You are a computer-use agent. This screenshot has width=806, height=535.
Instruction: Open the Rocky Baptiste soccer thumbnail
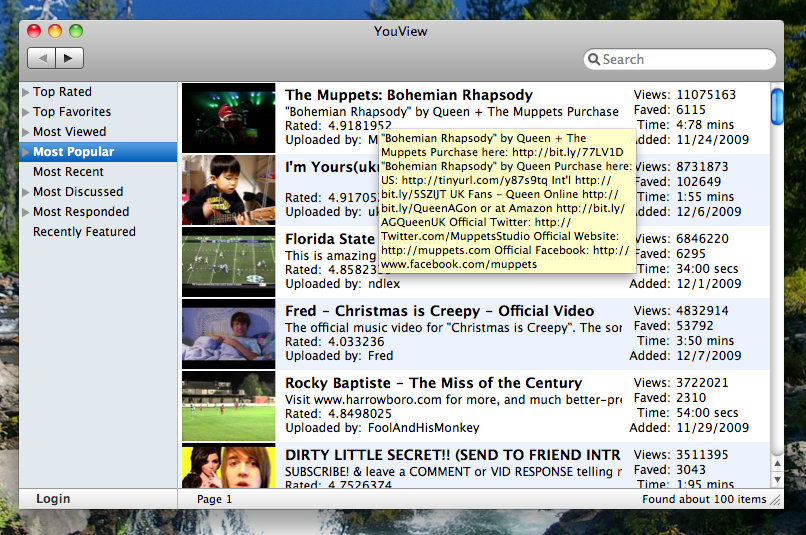[229, 406]
